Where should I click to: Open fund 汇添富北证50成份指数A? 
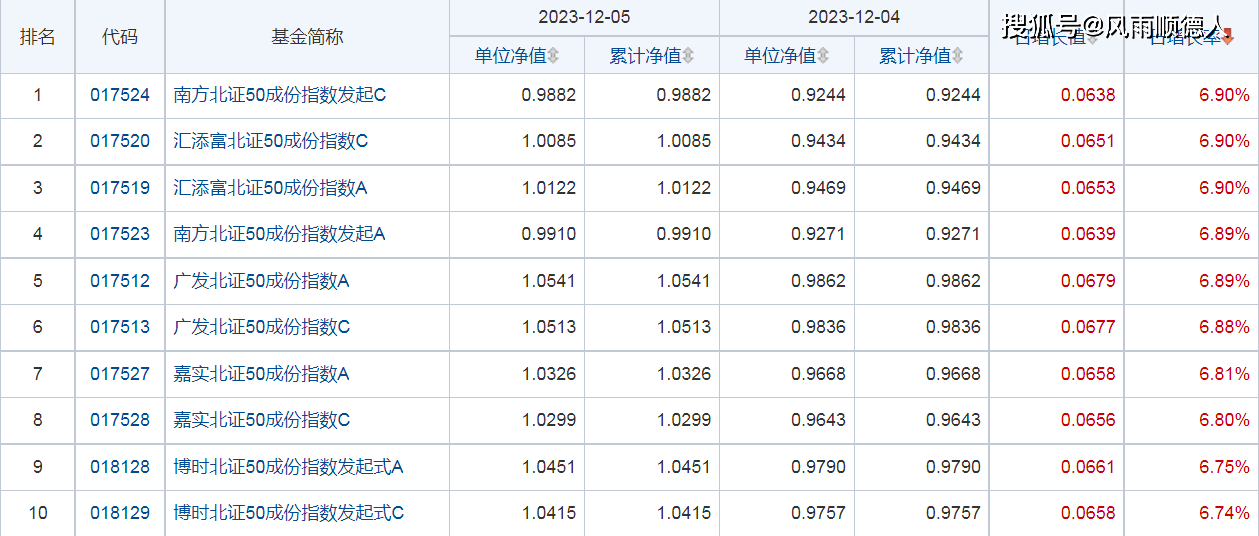point(271,188)
